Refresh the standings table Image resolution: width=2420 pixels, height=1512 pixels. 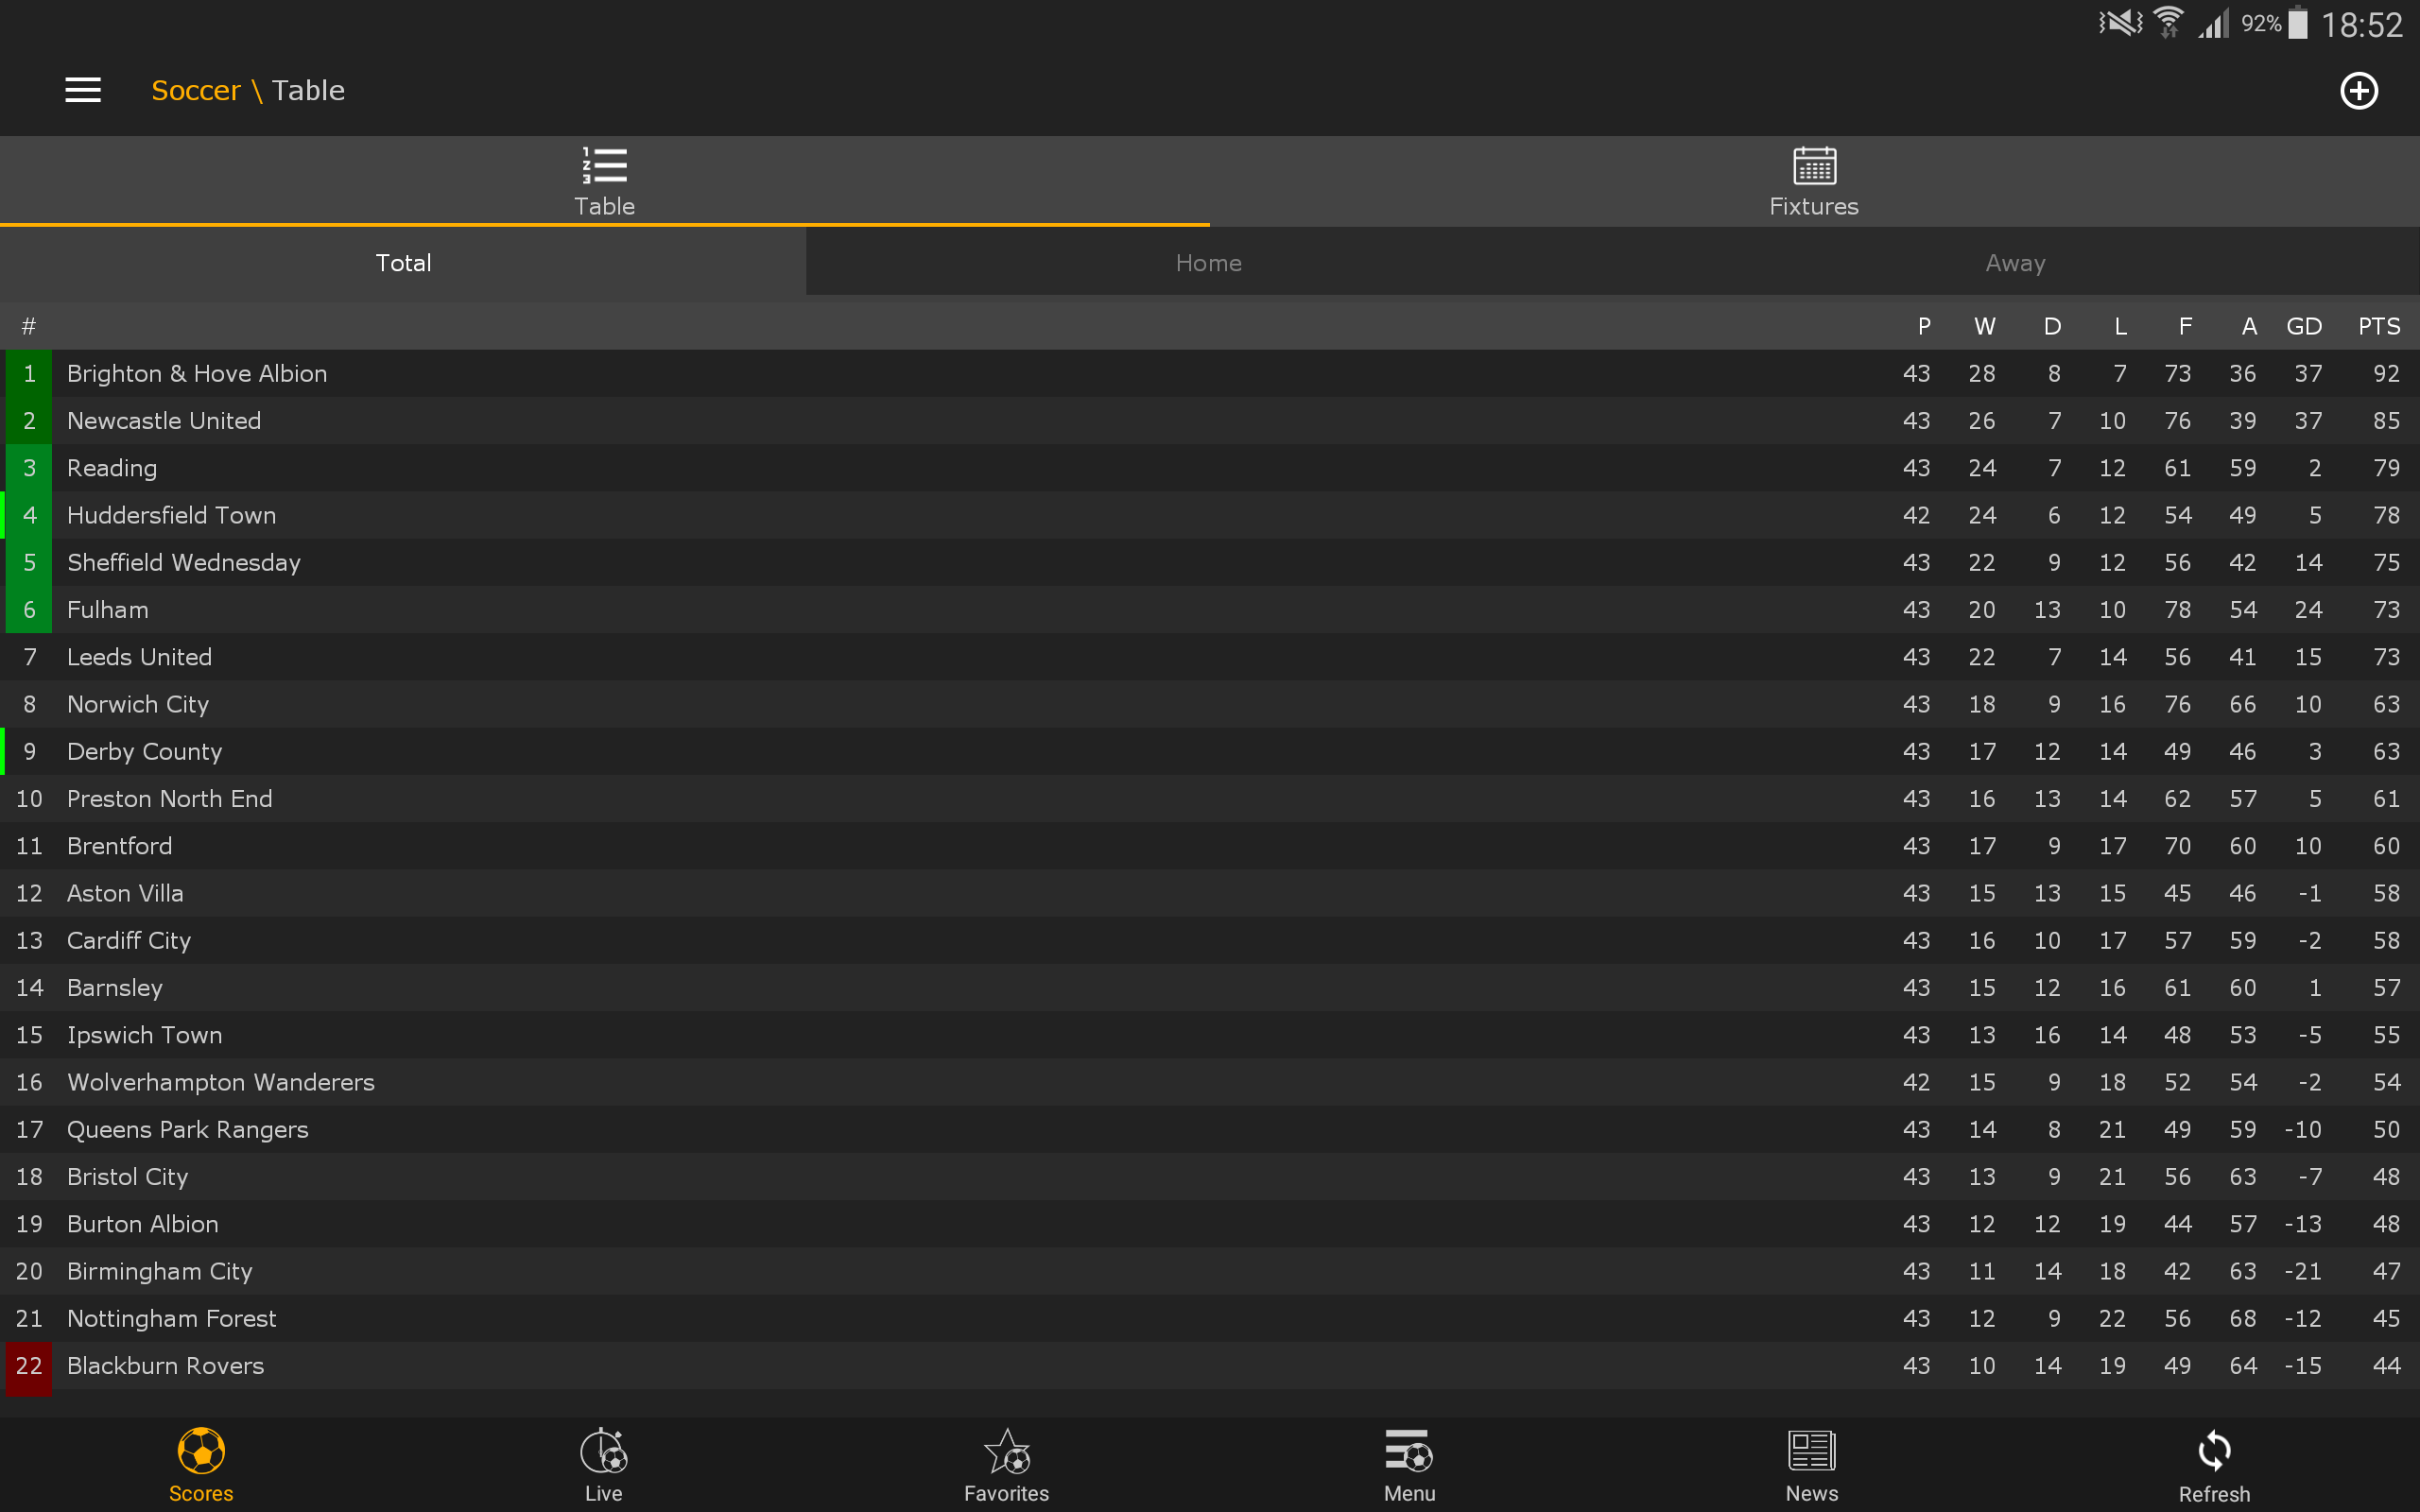coord(2215,1464)
